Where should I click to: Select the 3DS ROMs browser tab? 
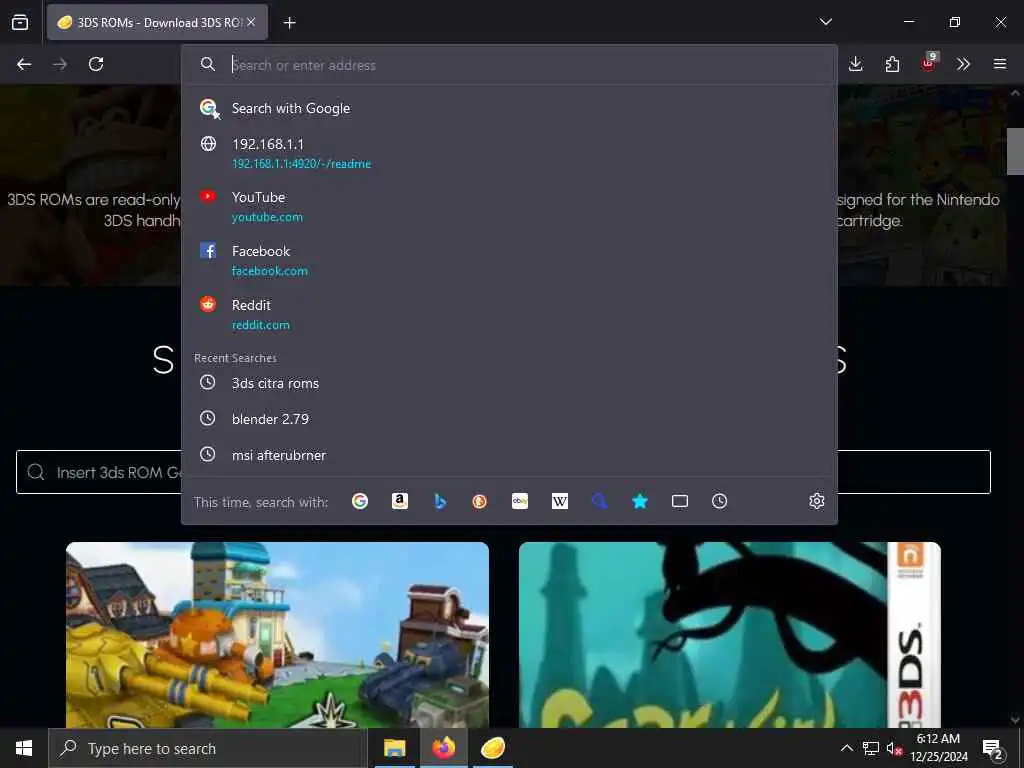(x=157, y=22)
